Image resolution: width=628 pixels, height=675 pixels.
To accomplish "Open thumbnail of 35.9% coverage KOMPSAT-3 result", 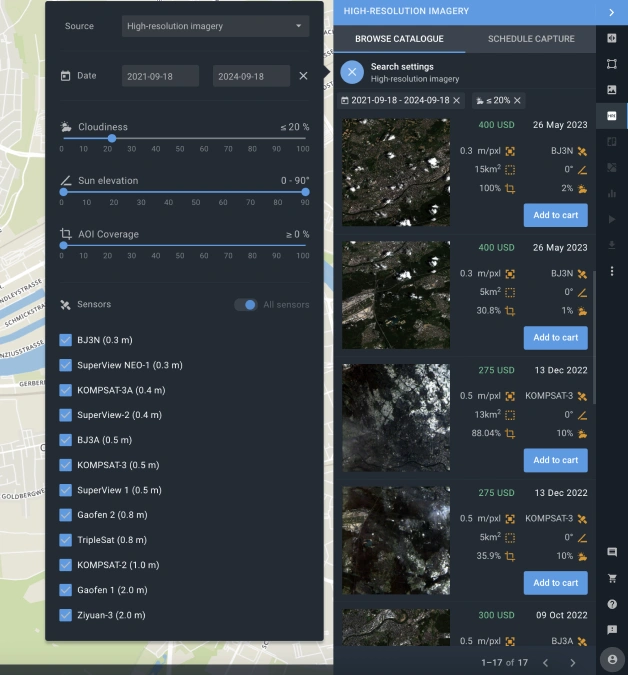I will 396,540.
